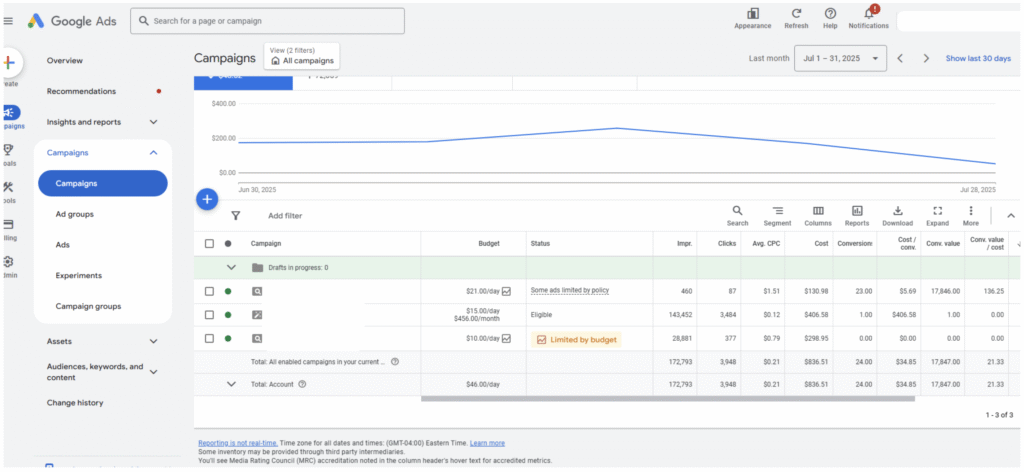
Task: Click the filter funnel icon beside Add filter
Action: pos(236,215)
